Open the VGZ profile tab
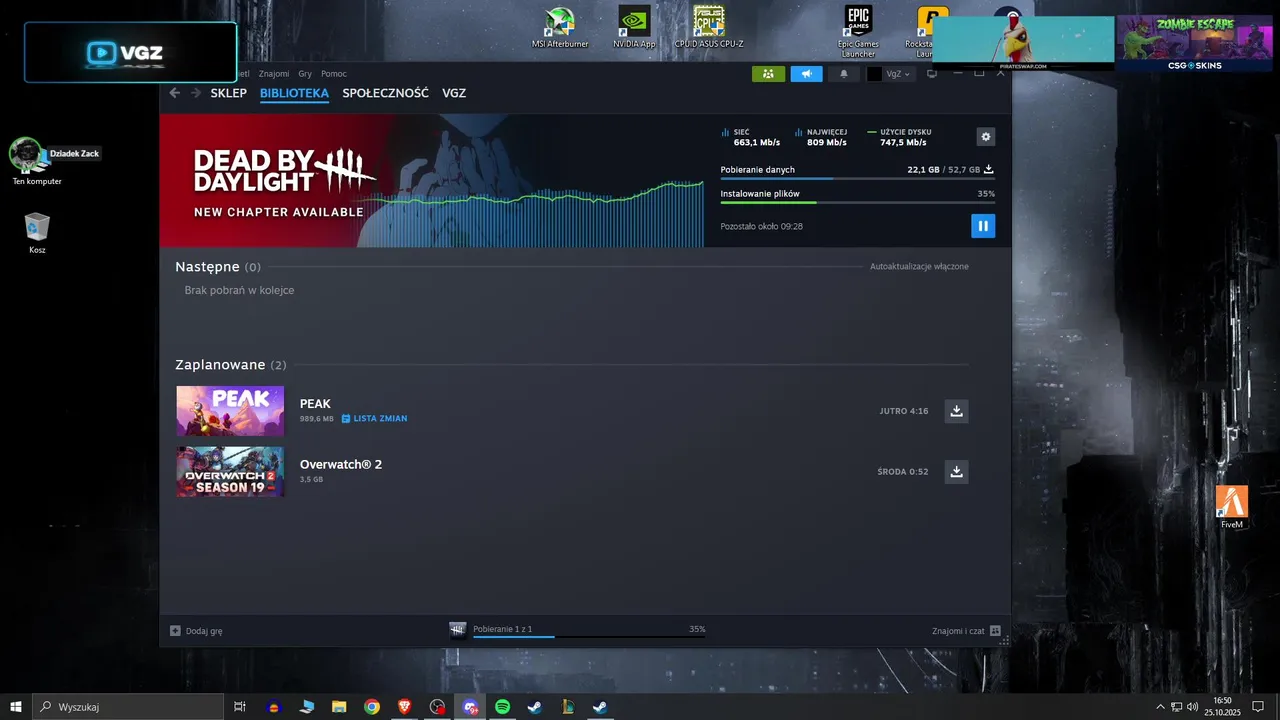 pos(454,93)
